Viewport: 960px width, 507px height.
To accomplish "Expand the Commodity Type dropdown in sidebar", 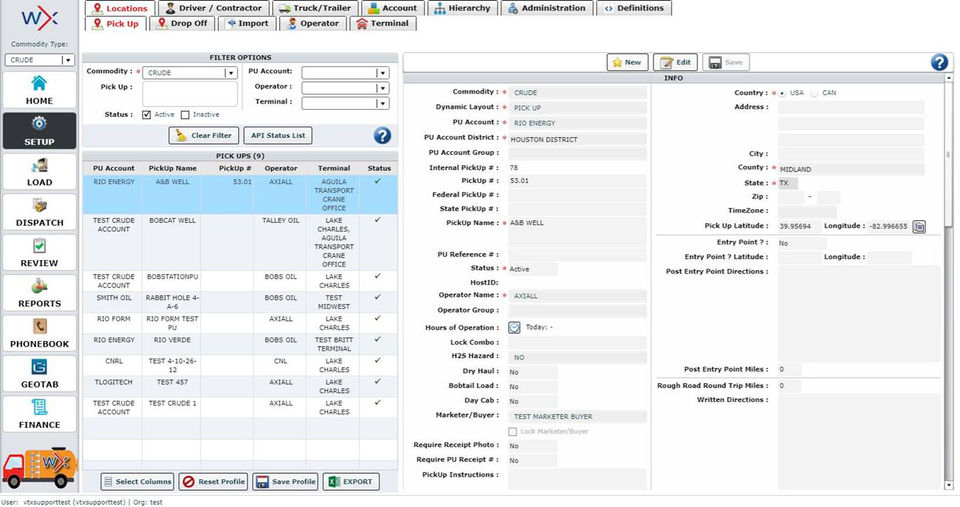I will point(68,60).
